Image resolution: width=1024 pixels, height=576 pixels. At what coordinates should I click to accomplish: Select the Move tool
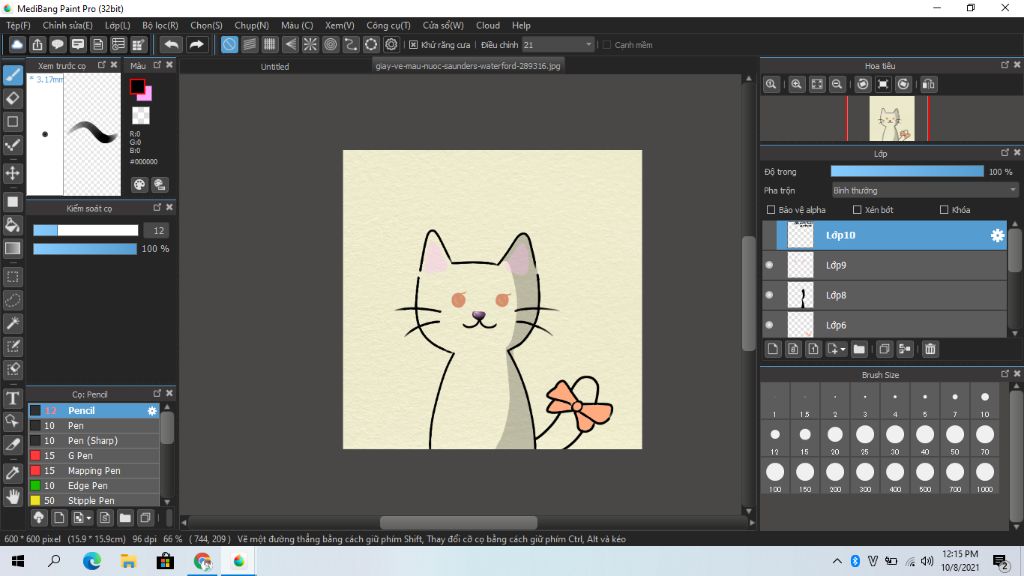click(13, 173)
